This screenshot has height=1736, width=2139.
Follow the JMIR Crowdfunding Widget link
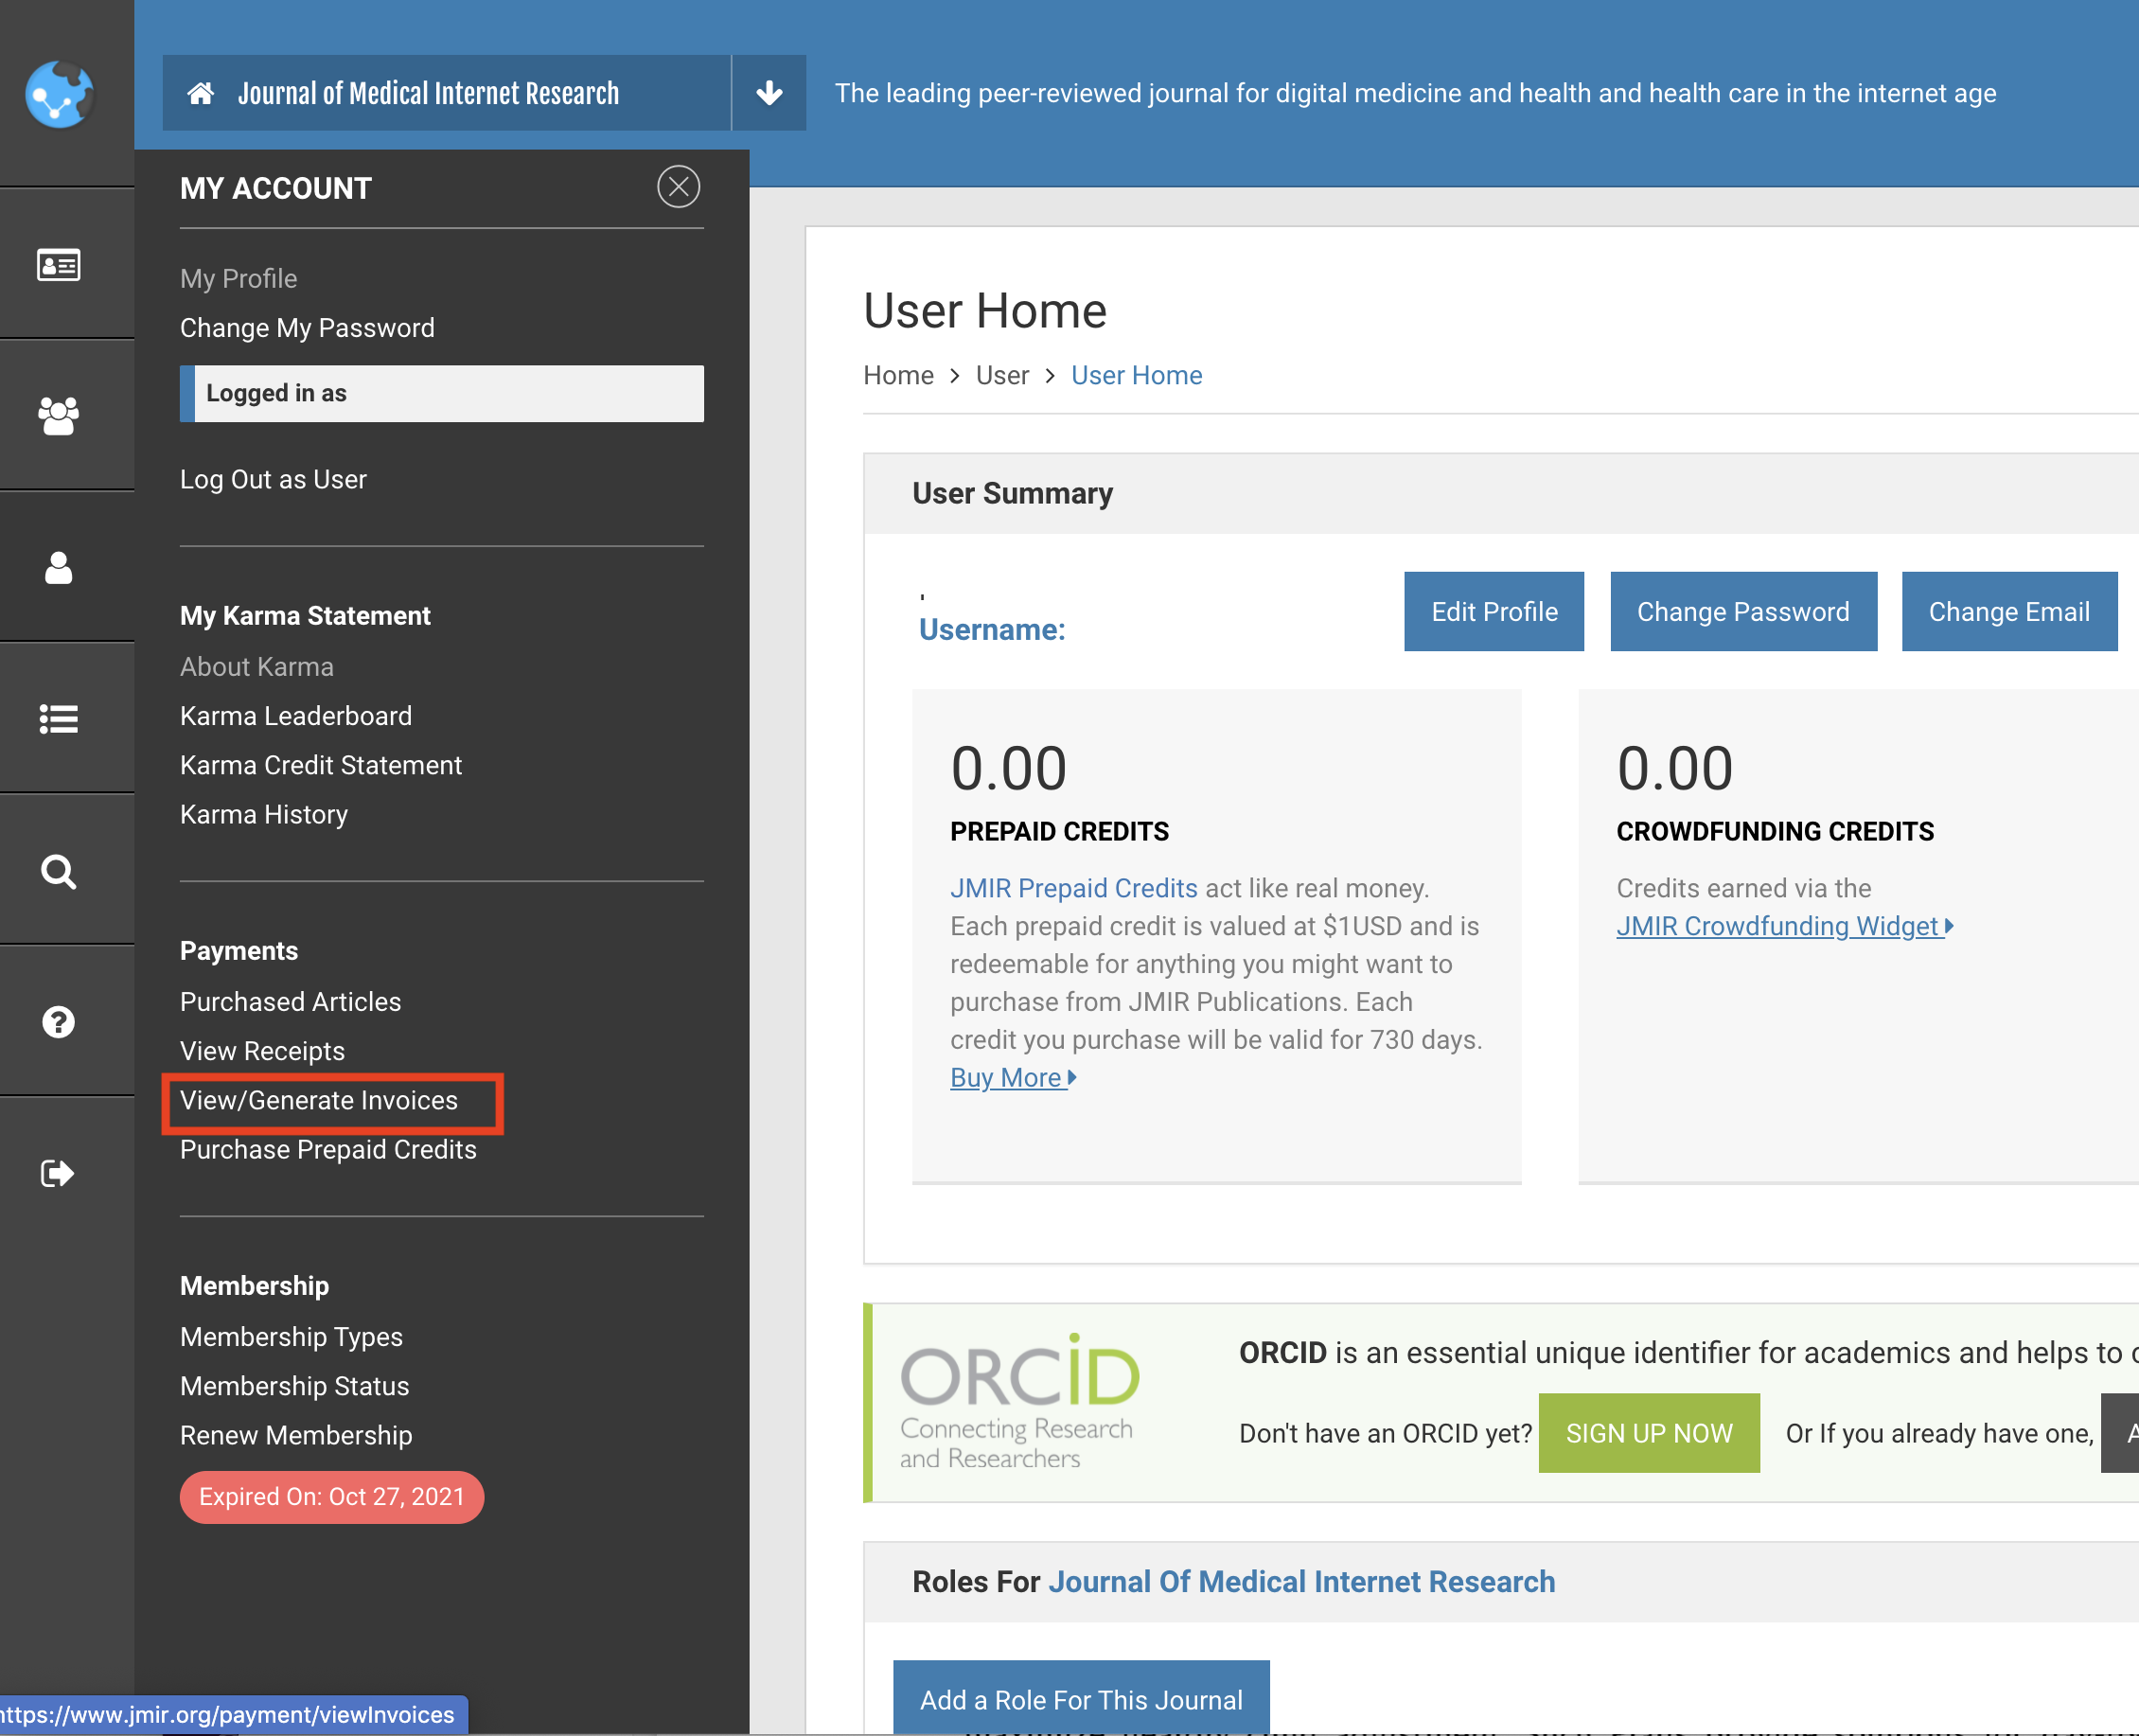[x=1783, y=926]
